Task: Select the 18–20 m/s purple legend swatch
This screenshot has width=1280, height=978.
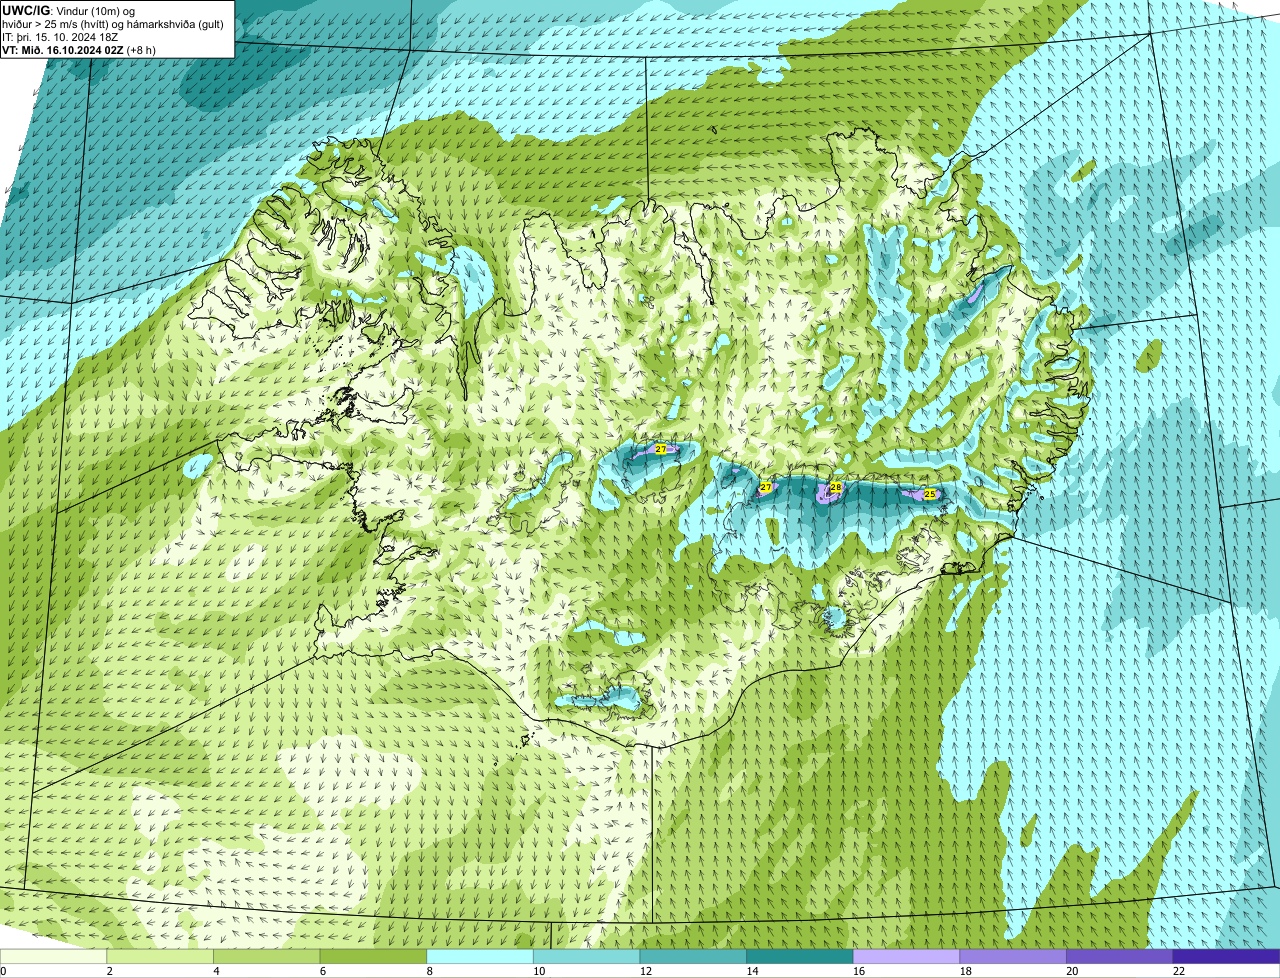Action: coord(1013,956)
